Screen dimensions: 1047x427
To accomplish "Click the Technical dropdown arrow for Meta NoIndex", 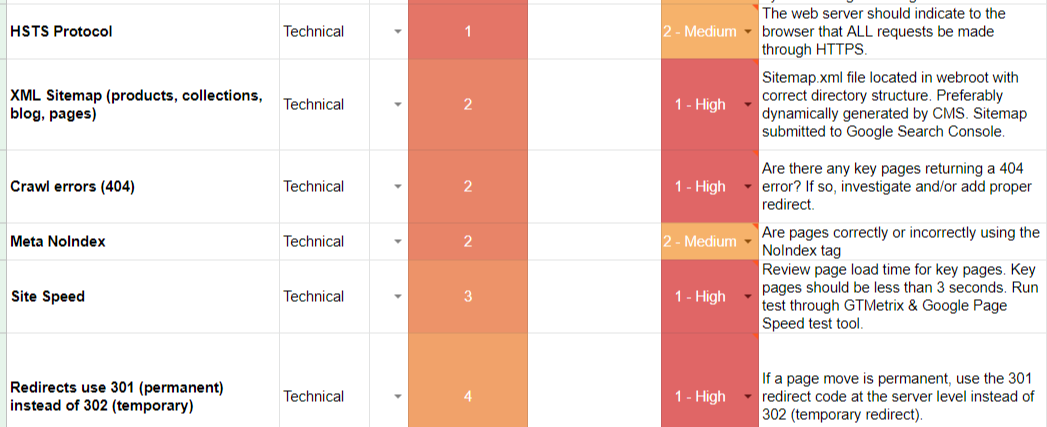I will click(397, 242).
